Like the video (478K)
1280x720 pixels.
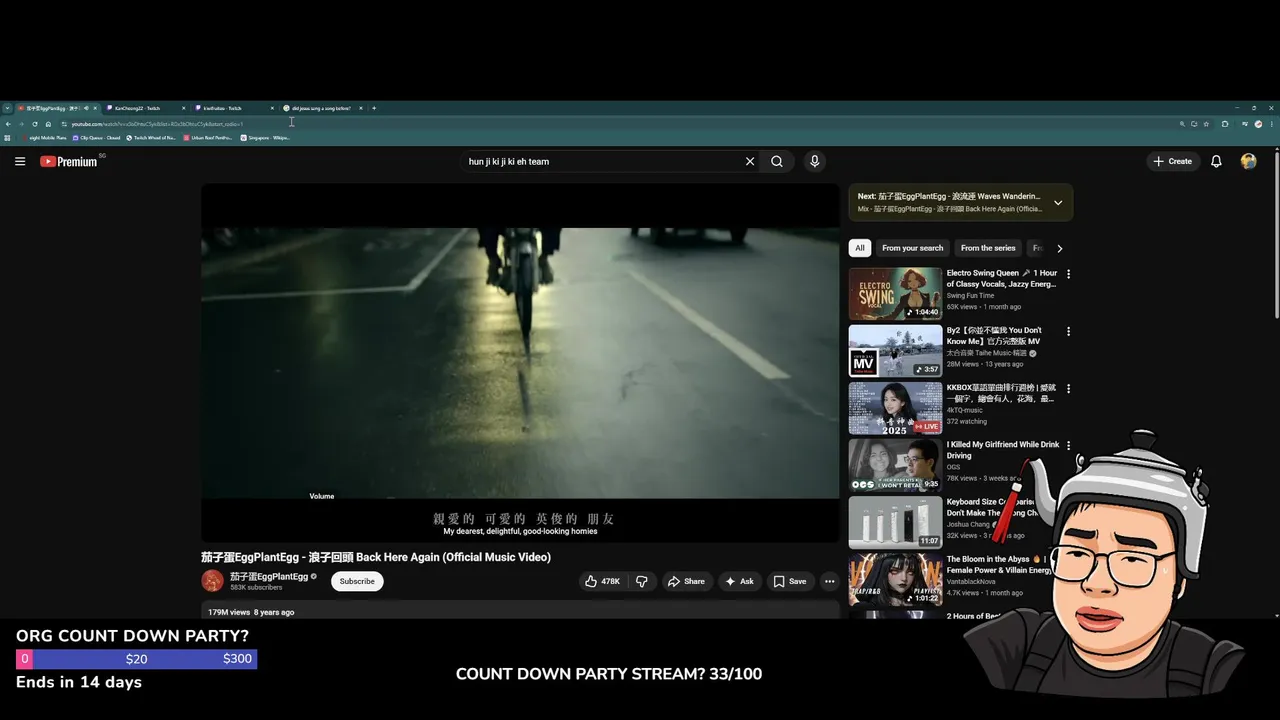[x=603, y=581]
